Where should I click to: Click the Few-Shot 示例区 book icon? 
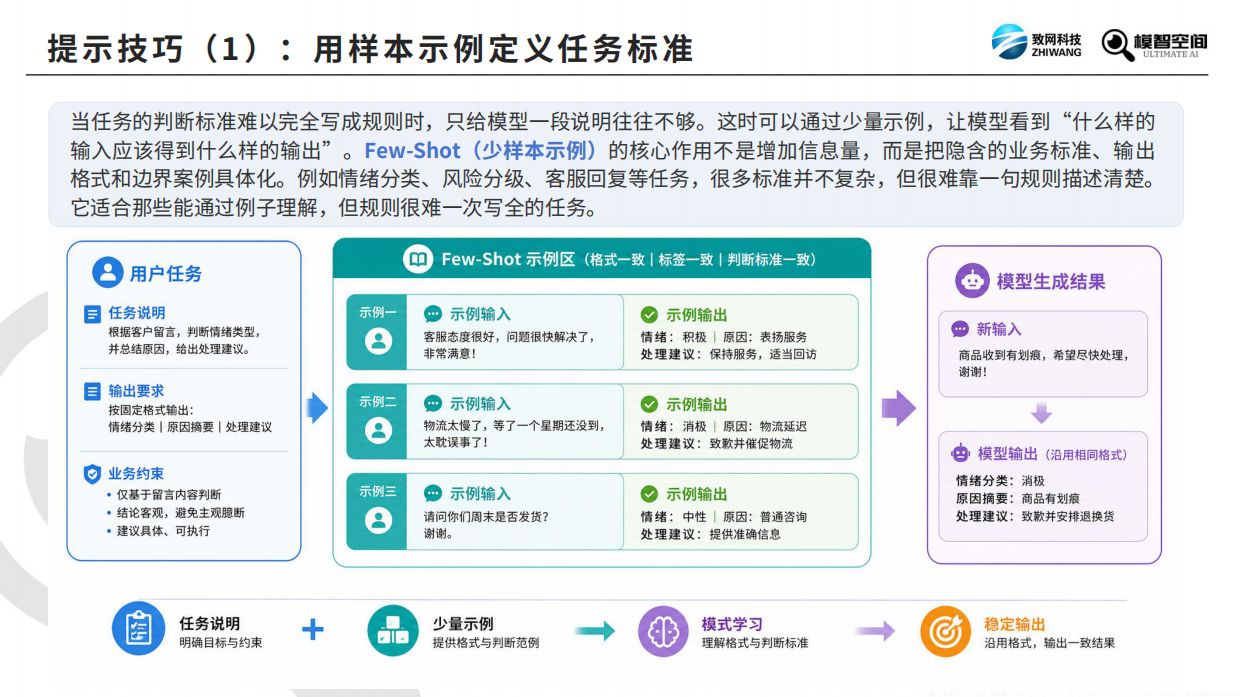418,260
